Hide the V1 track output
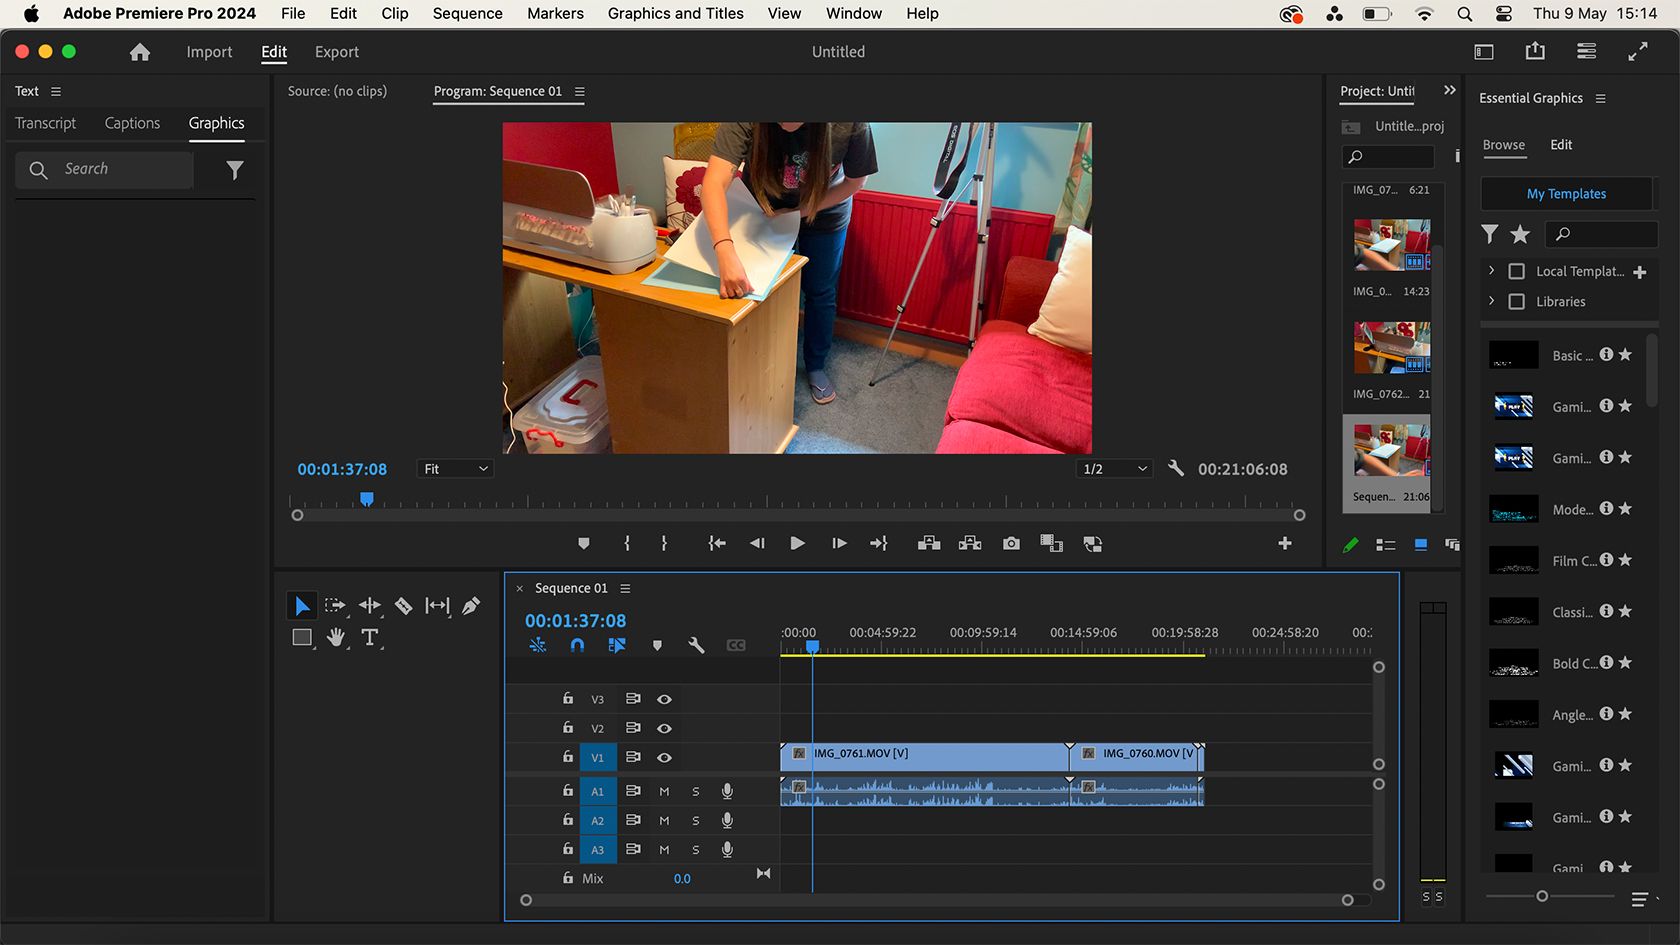1680x945 pixels. (664, 757)
